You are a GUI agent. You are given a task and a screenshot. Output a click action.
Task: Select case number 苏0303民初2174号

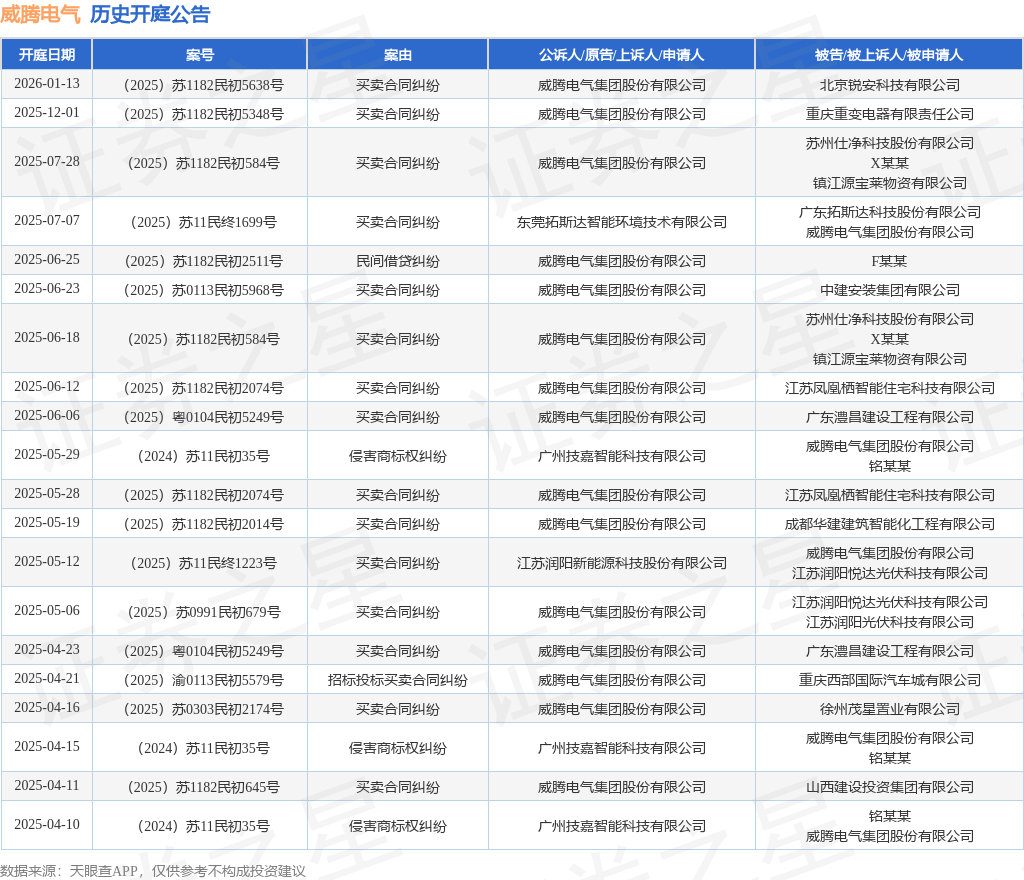[204, 709]
